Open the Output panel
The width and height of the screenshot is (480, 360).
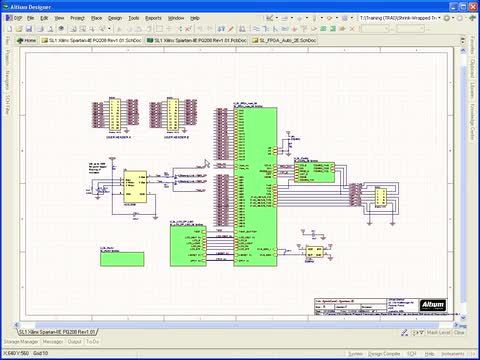point(75,342)
